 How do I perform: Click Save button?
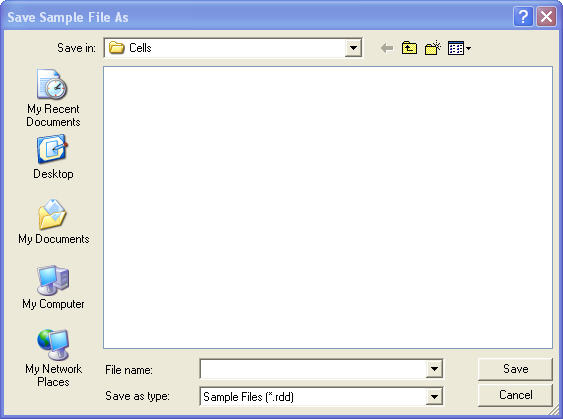(515, 369)
